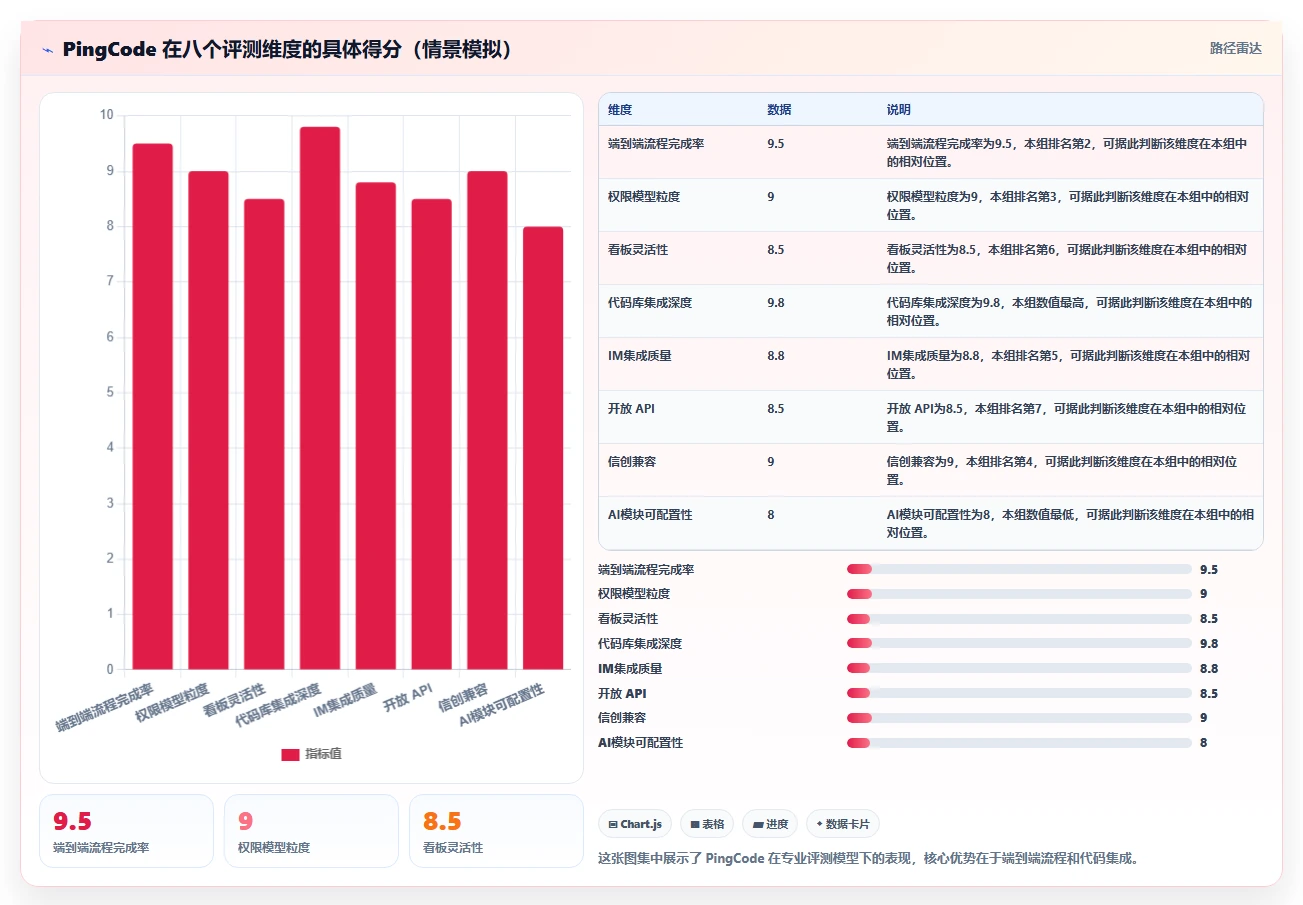Click the Chart.js tag
The height and width of the screenshot is (905, 1303).
pyautogui.click(x=635, y=824)
